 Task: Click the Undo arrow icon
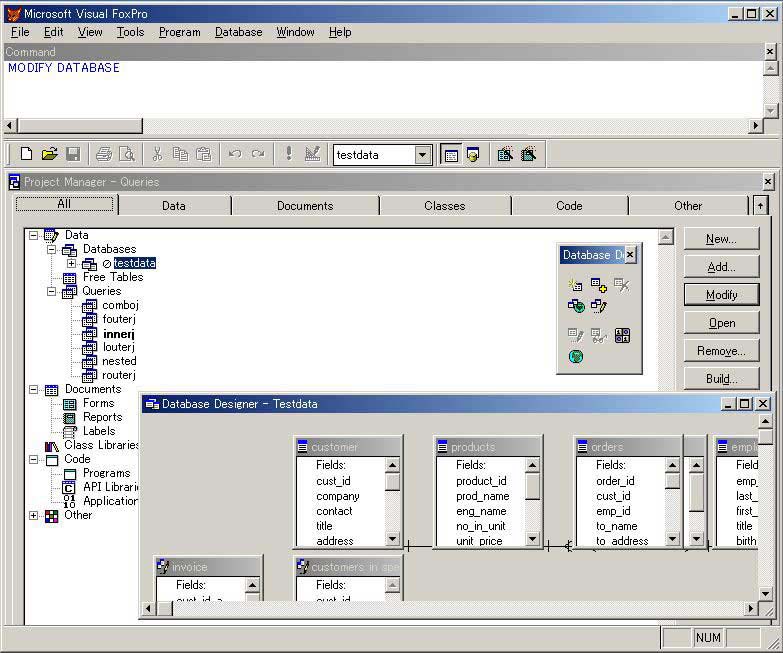tap(235, 154)
